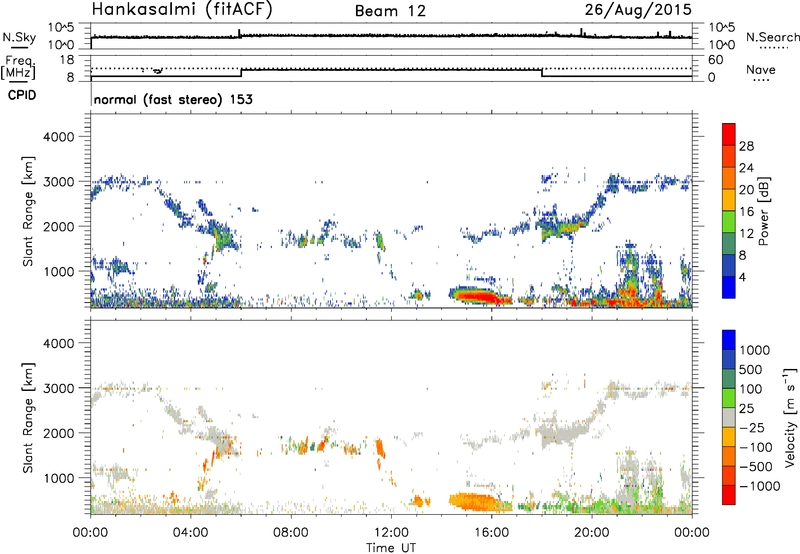Click "Slant Range [km]" label of velocity panel
800x554 pixels.
coord(28,417)
